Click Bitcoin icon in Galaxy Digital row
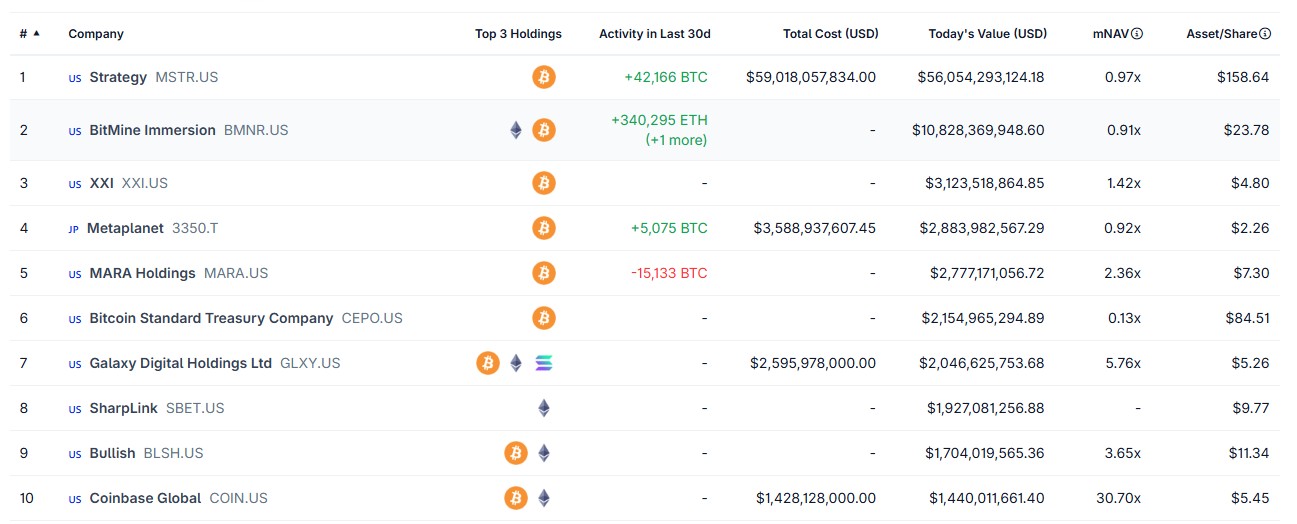 tap(488, 363)
